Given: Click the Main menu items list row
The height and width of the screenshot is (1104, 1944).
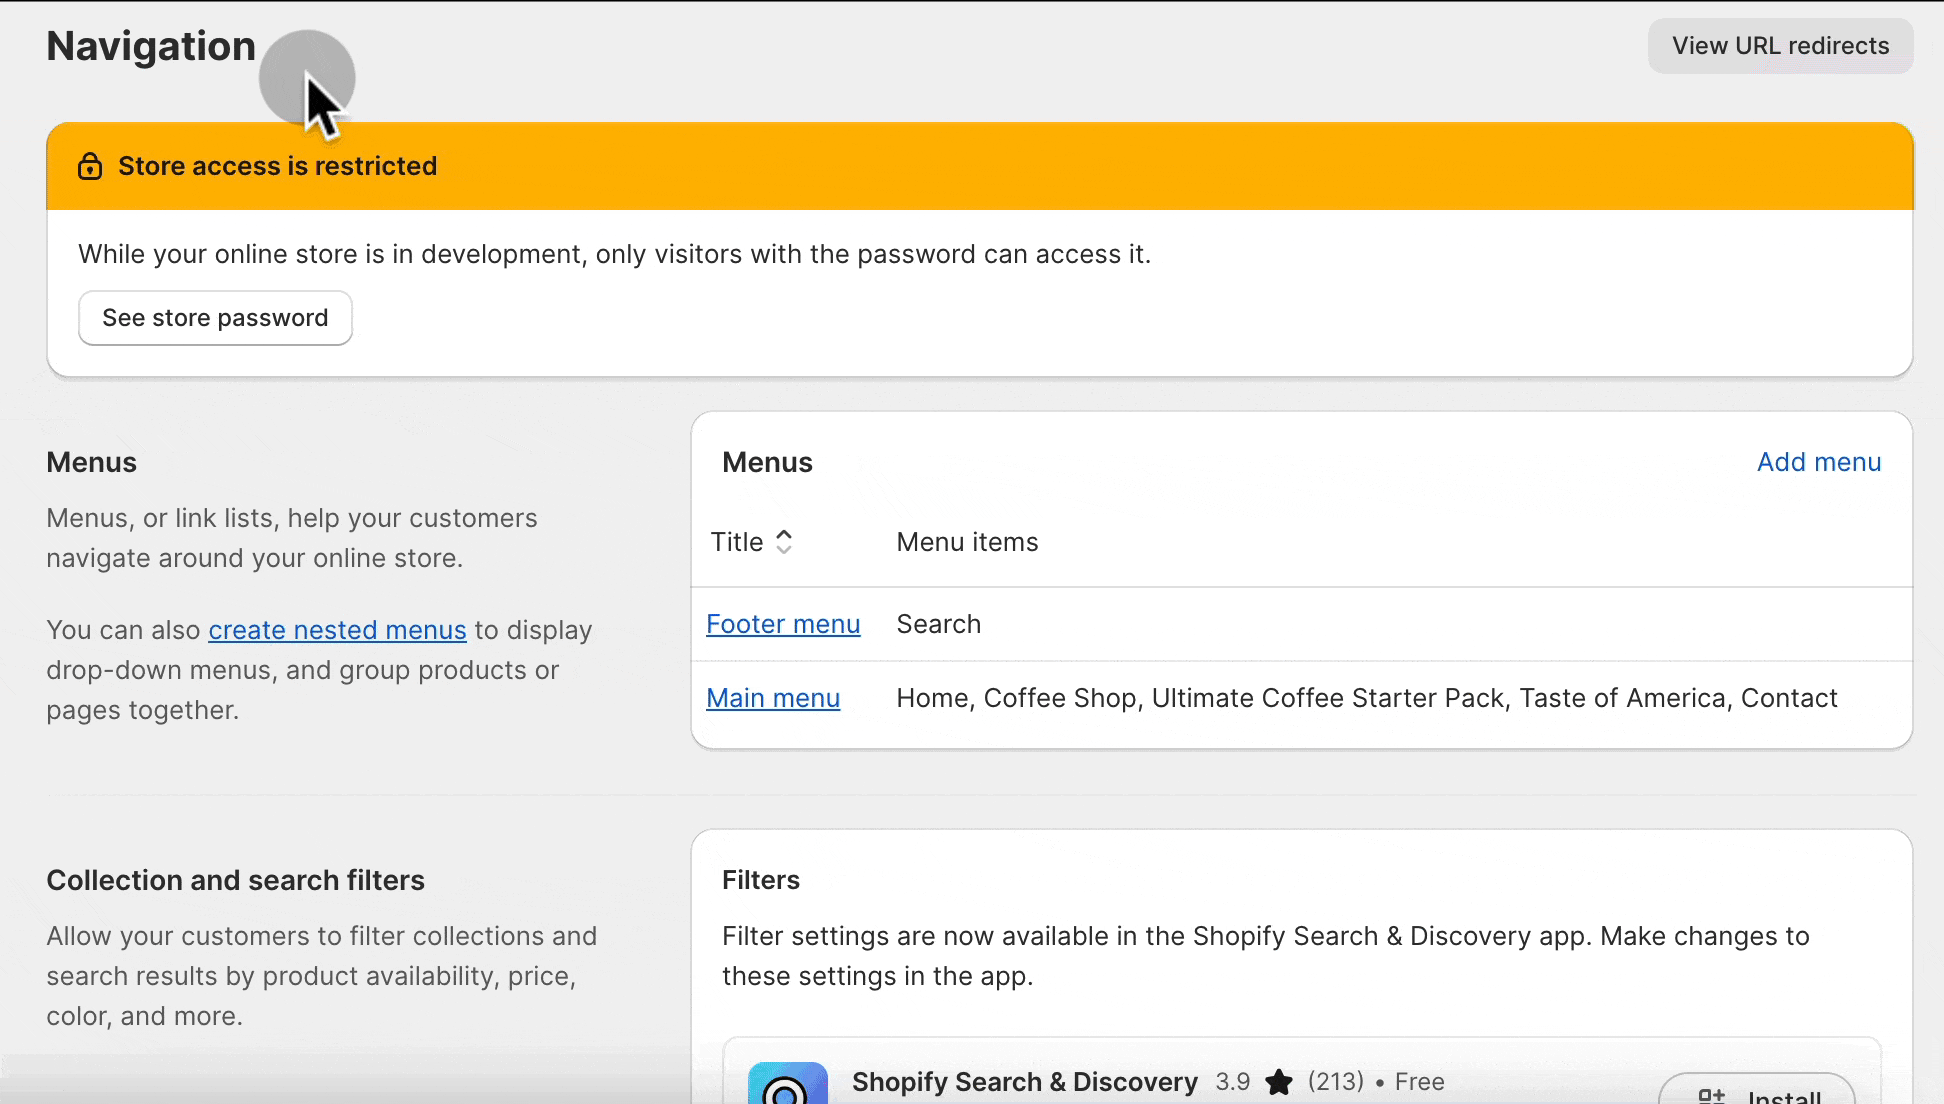Looking at the screenshot, I should tap(1366, 698).
